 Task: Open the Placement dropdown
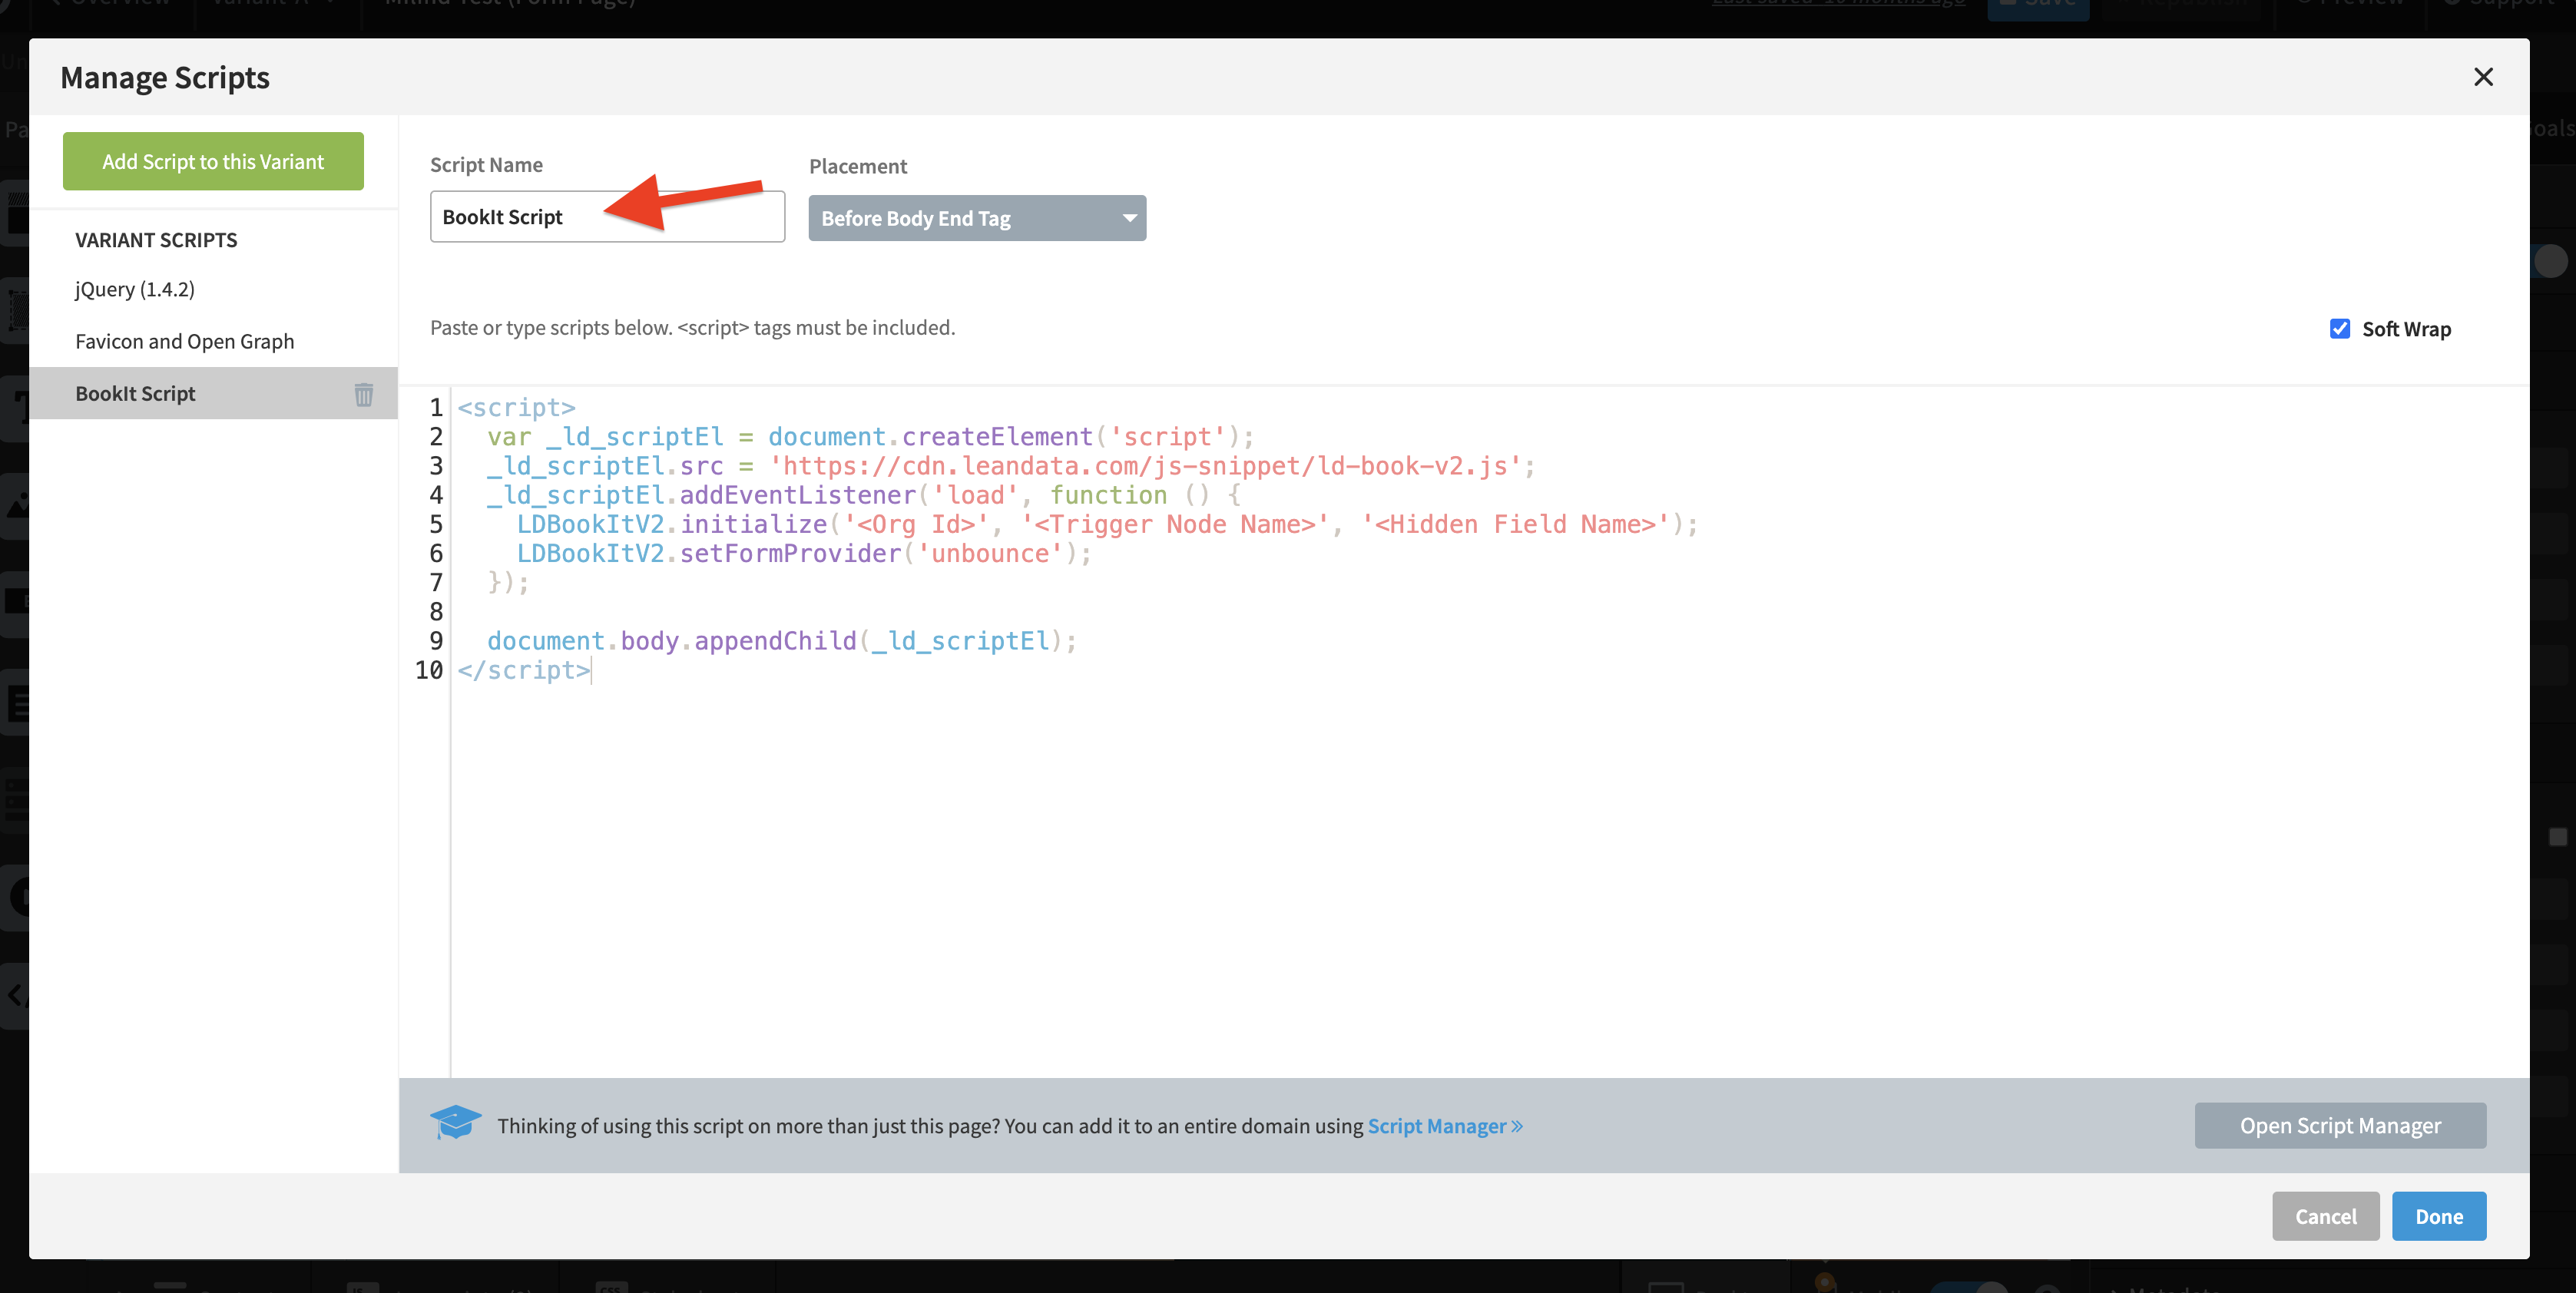[977, 218]
